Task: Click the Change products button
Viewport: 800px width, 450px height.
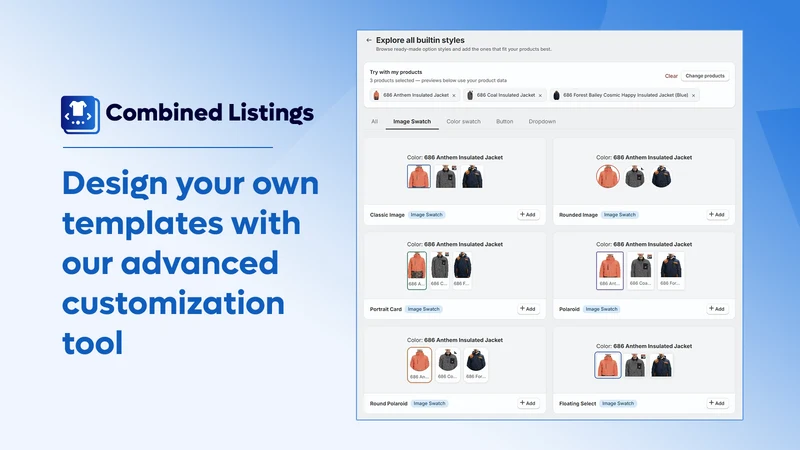Action: 705,76
